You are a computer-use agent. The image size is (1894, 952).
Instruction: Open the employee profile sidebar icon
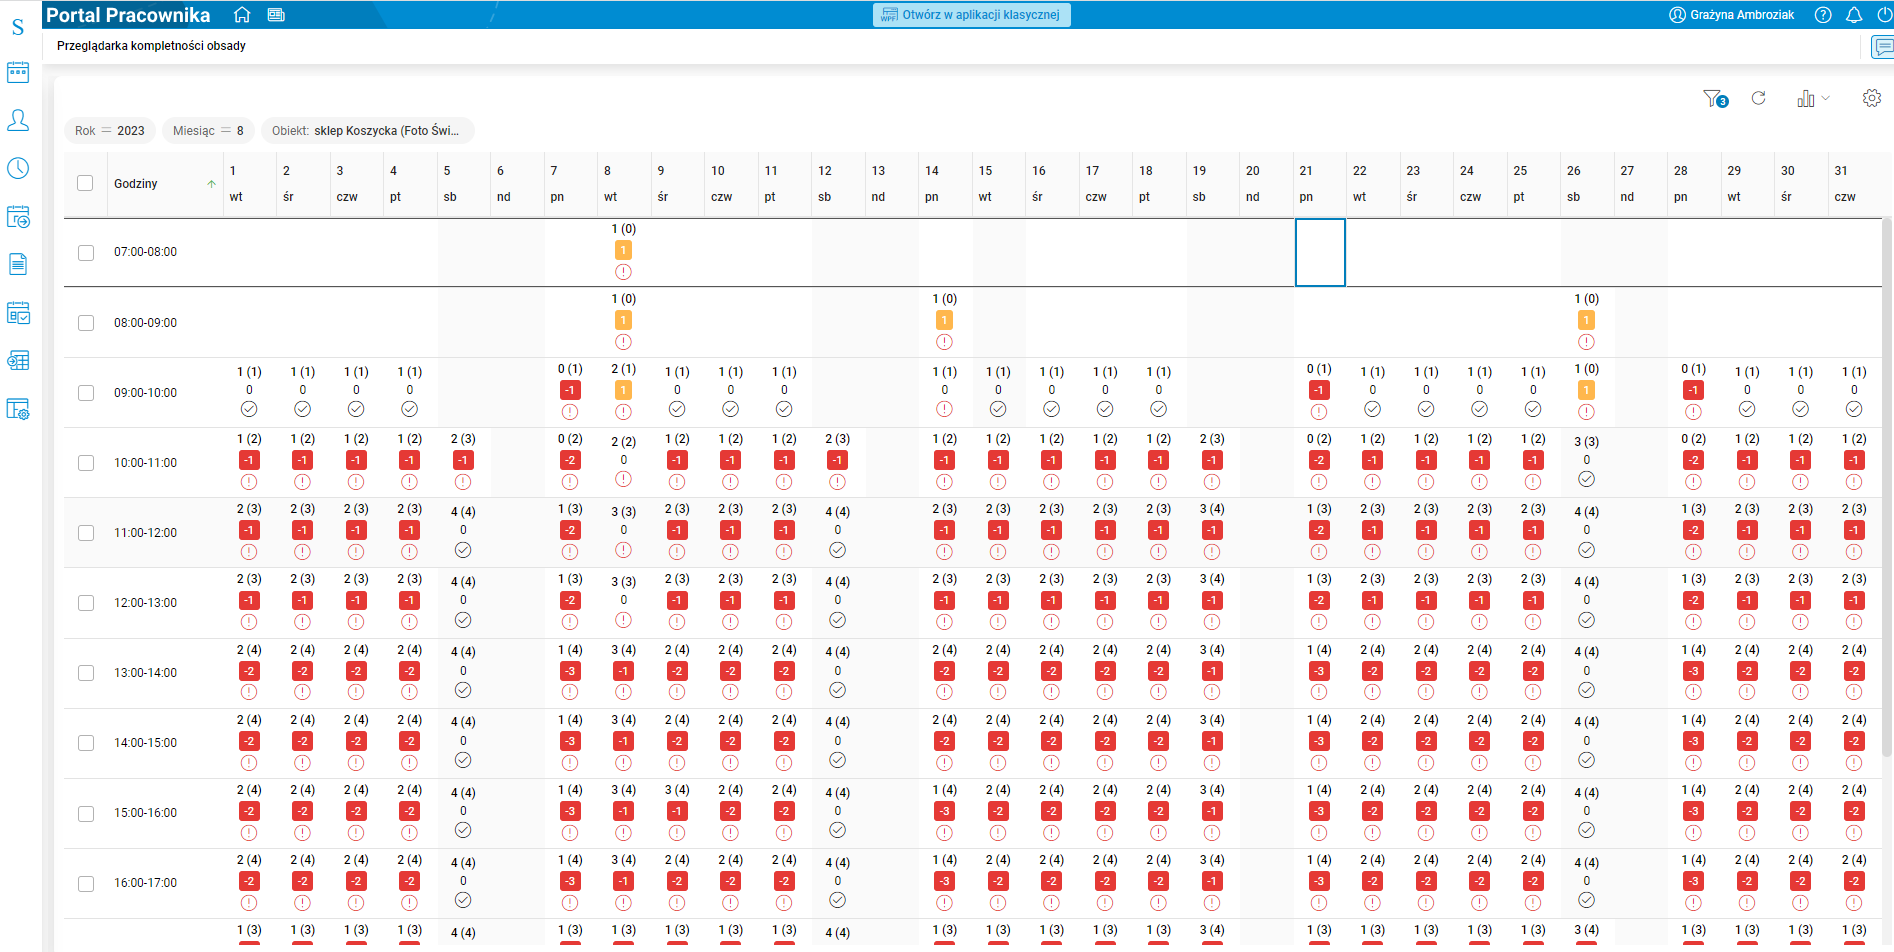(18, 120)
